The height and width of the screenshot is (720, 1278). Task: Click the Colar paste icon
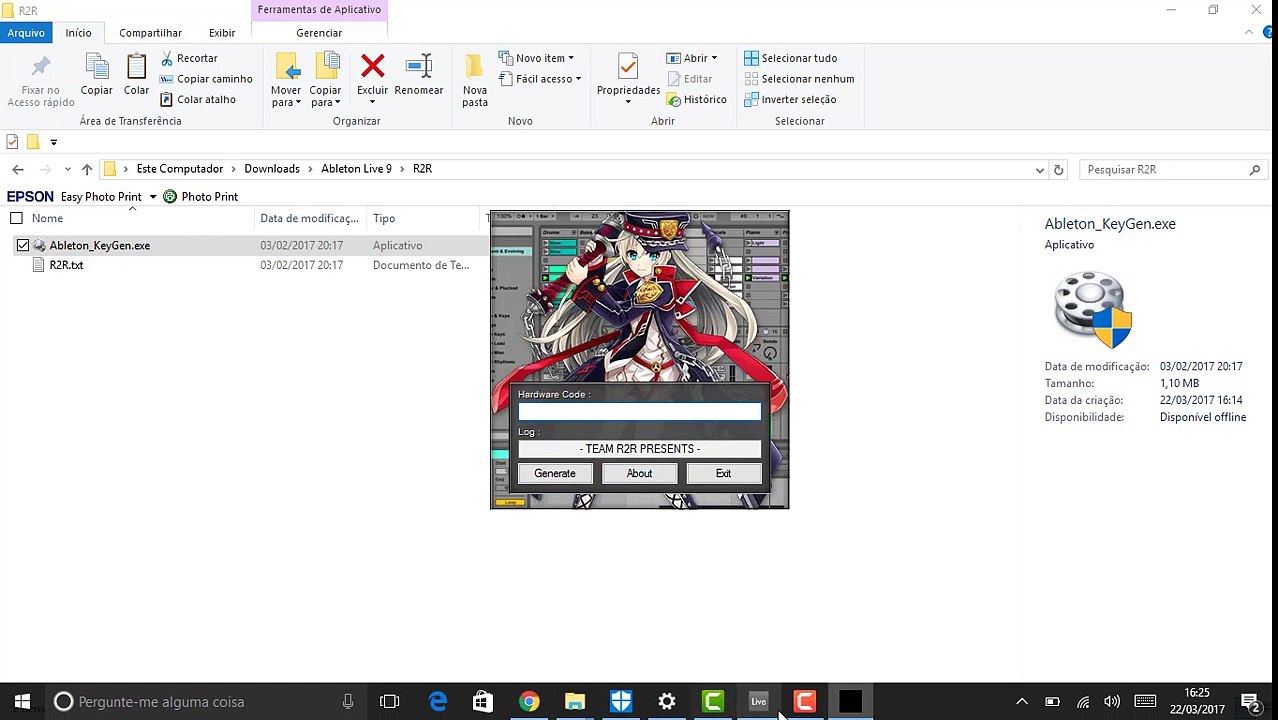136,67
